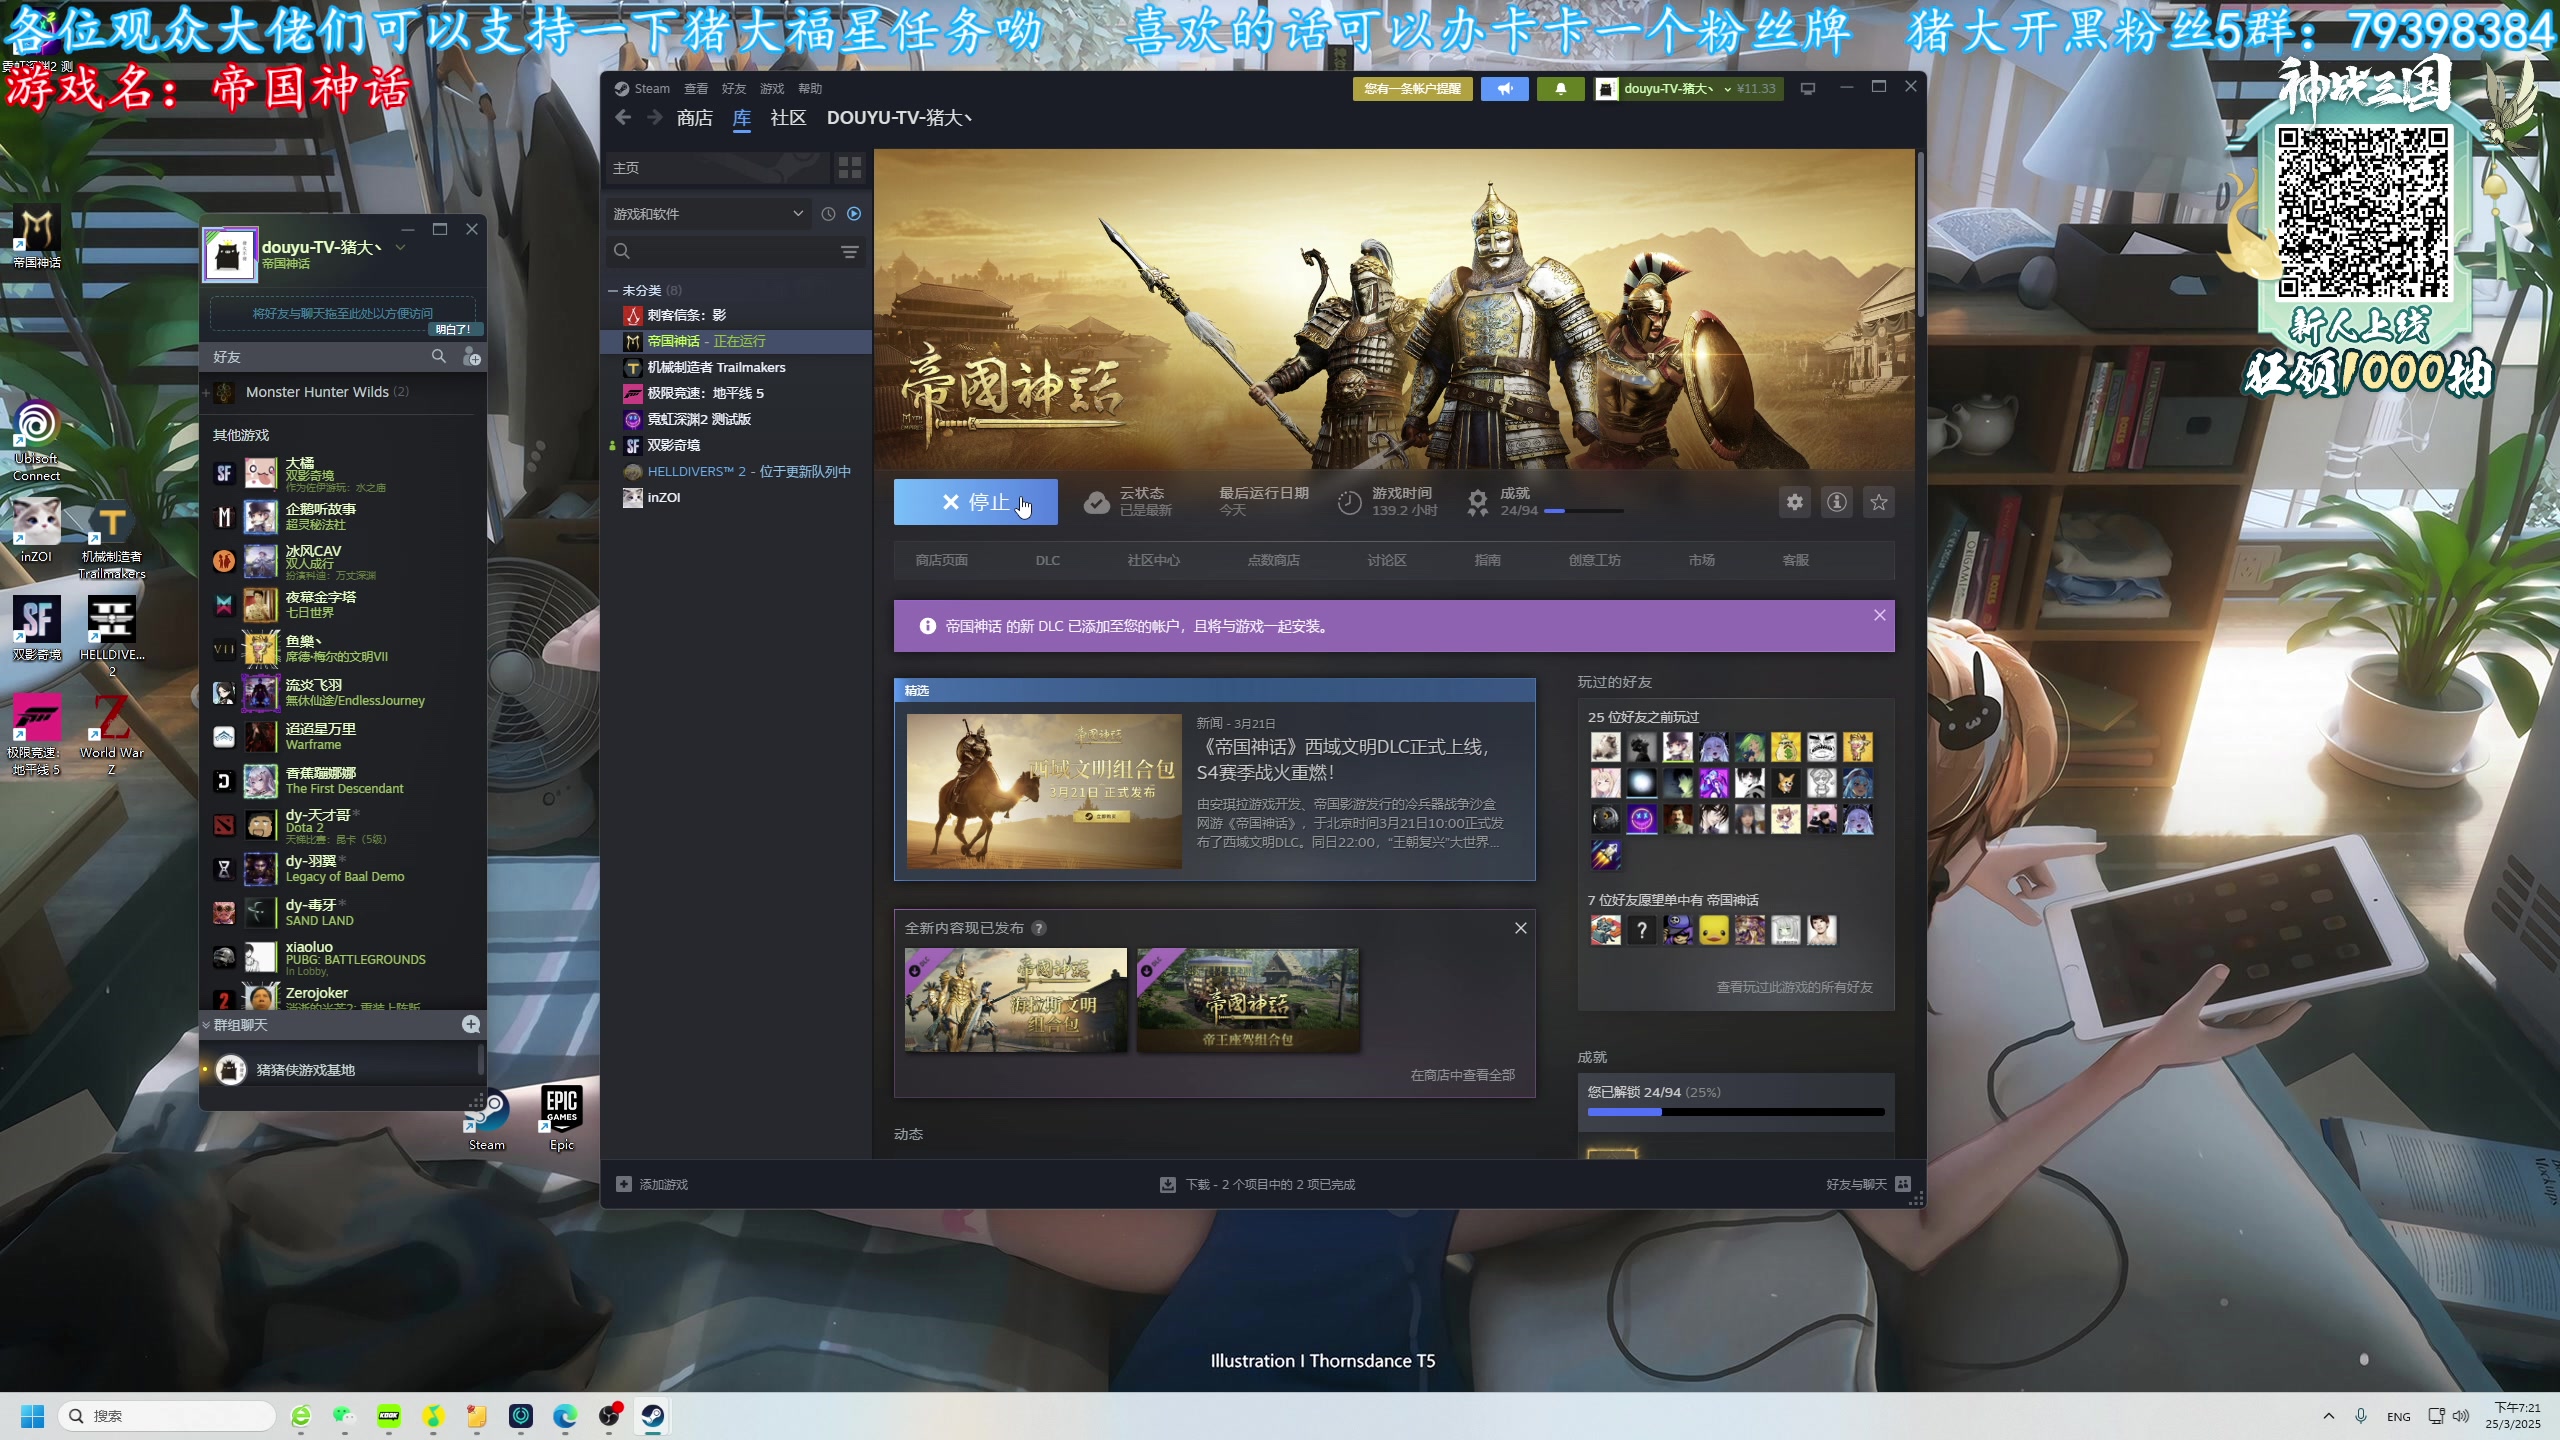The width and height of the screenshot is (2560, 1440).
Task: Click the achievements trophy icon
Action: (1478, 502)
